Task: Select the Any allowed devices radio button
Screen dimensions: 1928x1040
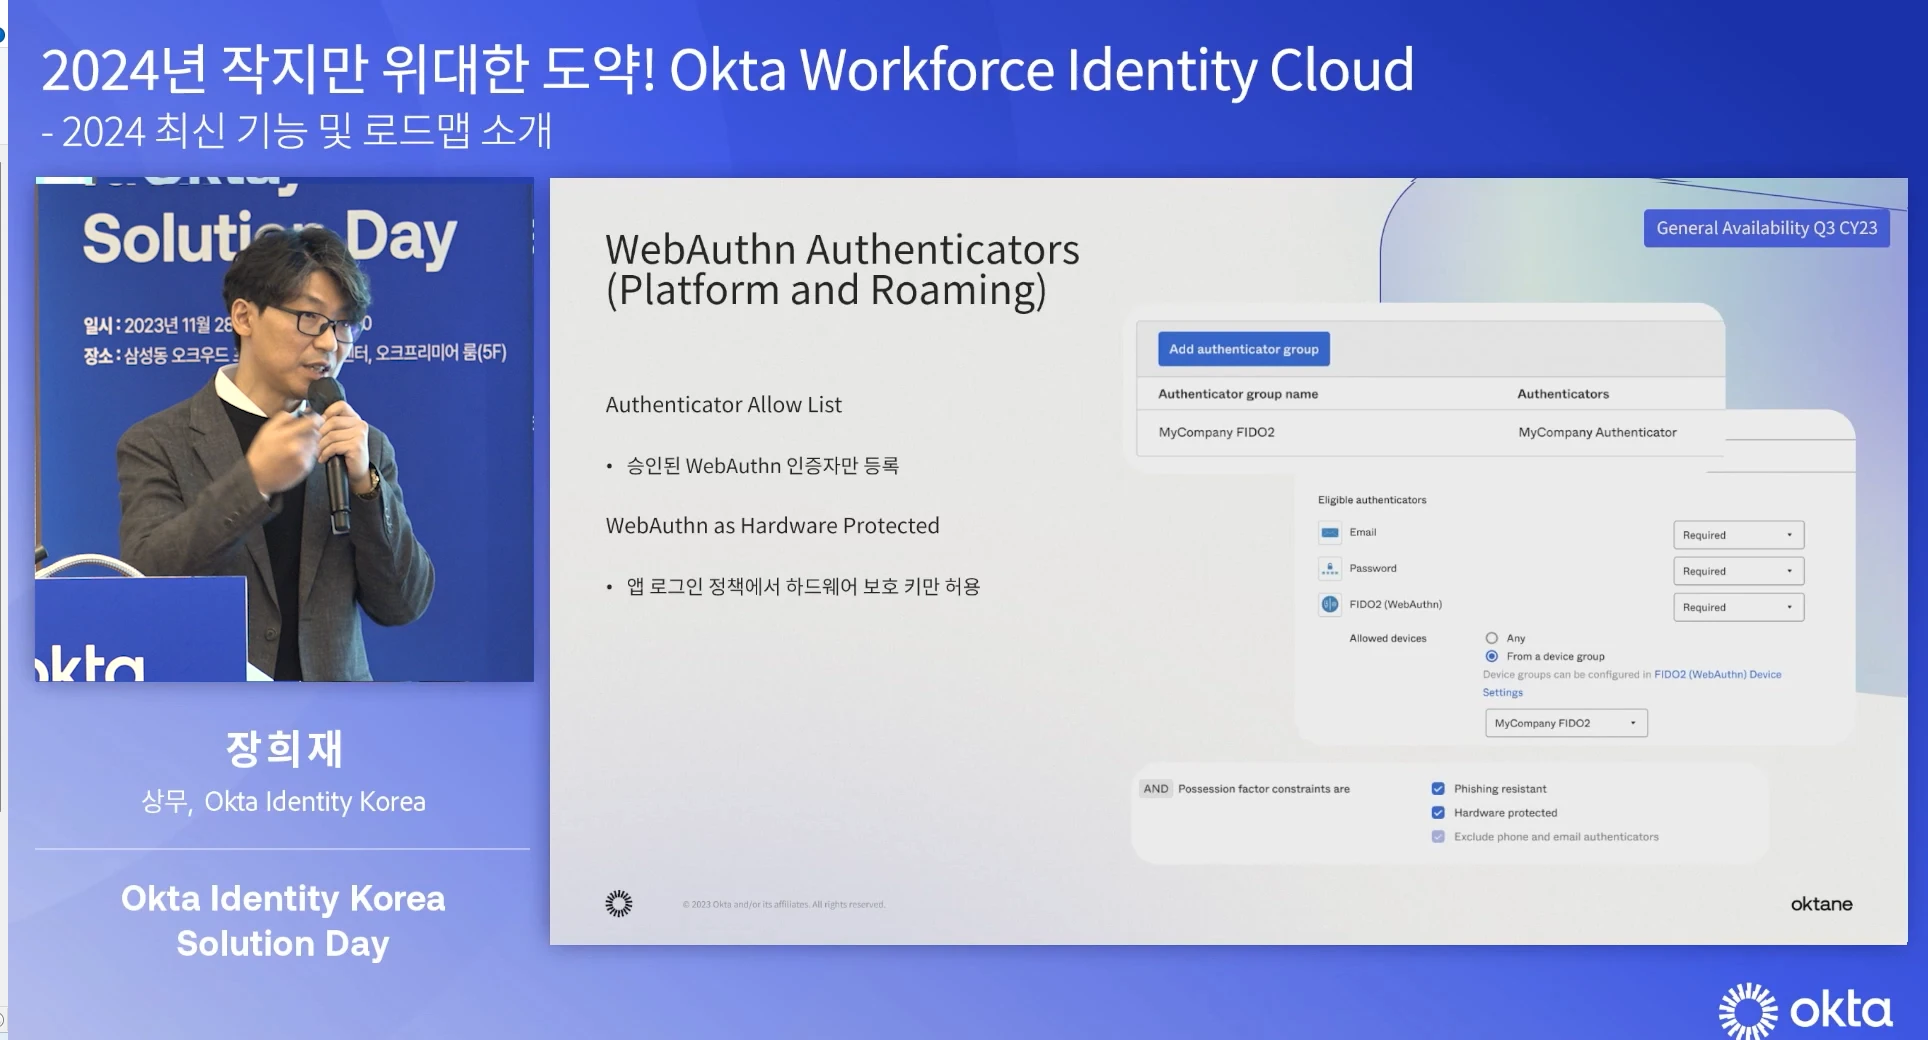Action: [1492, 638]
